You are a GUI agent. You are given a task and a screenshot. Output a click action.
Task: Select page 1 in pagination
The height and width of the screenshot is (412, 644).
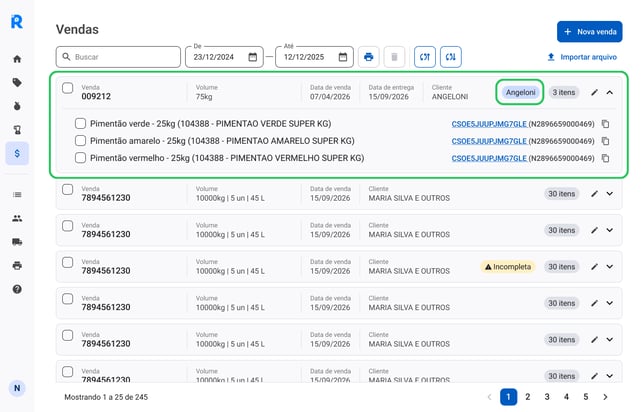(508, 397)
